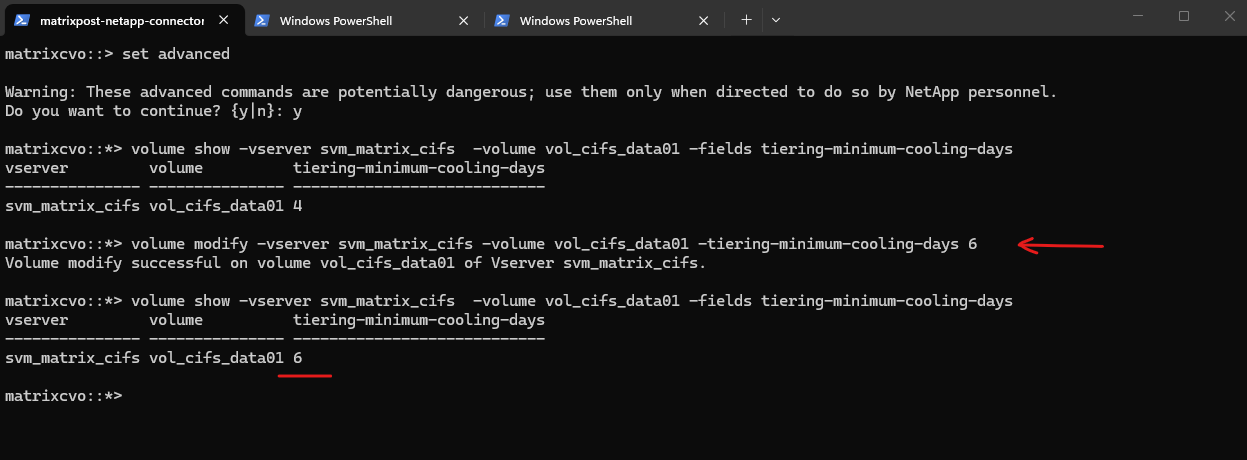The width and height of the screenshot is (1247, 460).
Task: Click the "set advanced" command text
Action: [176, 54]
